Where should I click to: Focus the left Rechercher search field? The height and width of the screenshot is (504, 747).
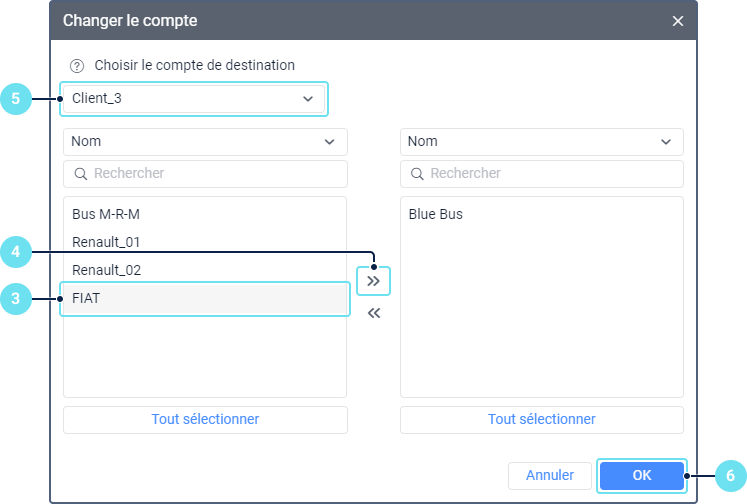215,174
